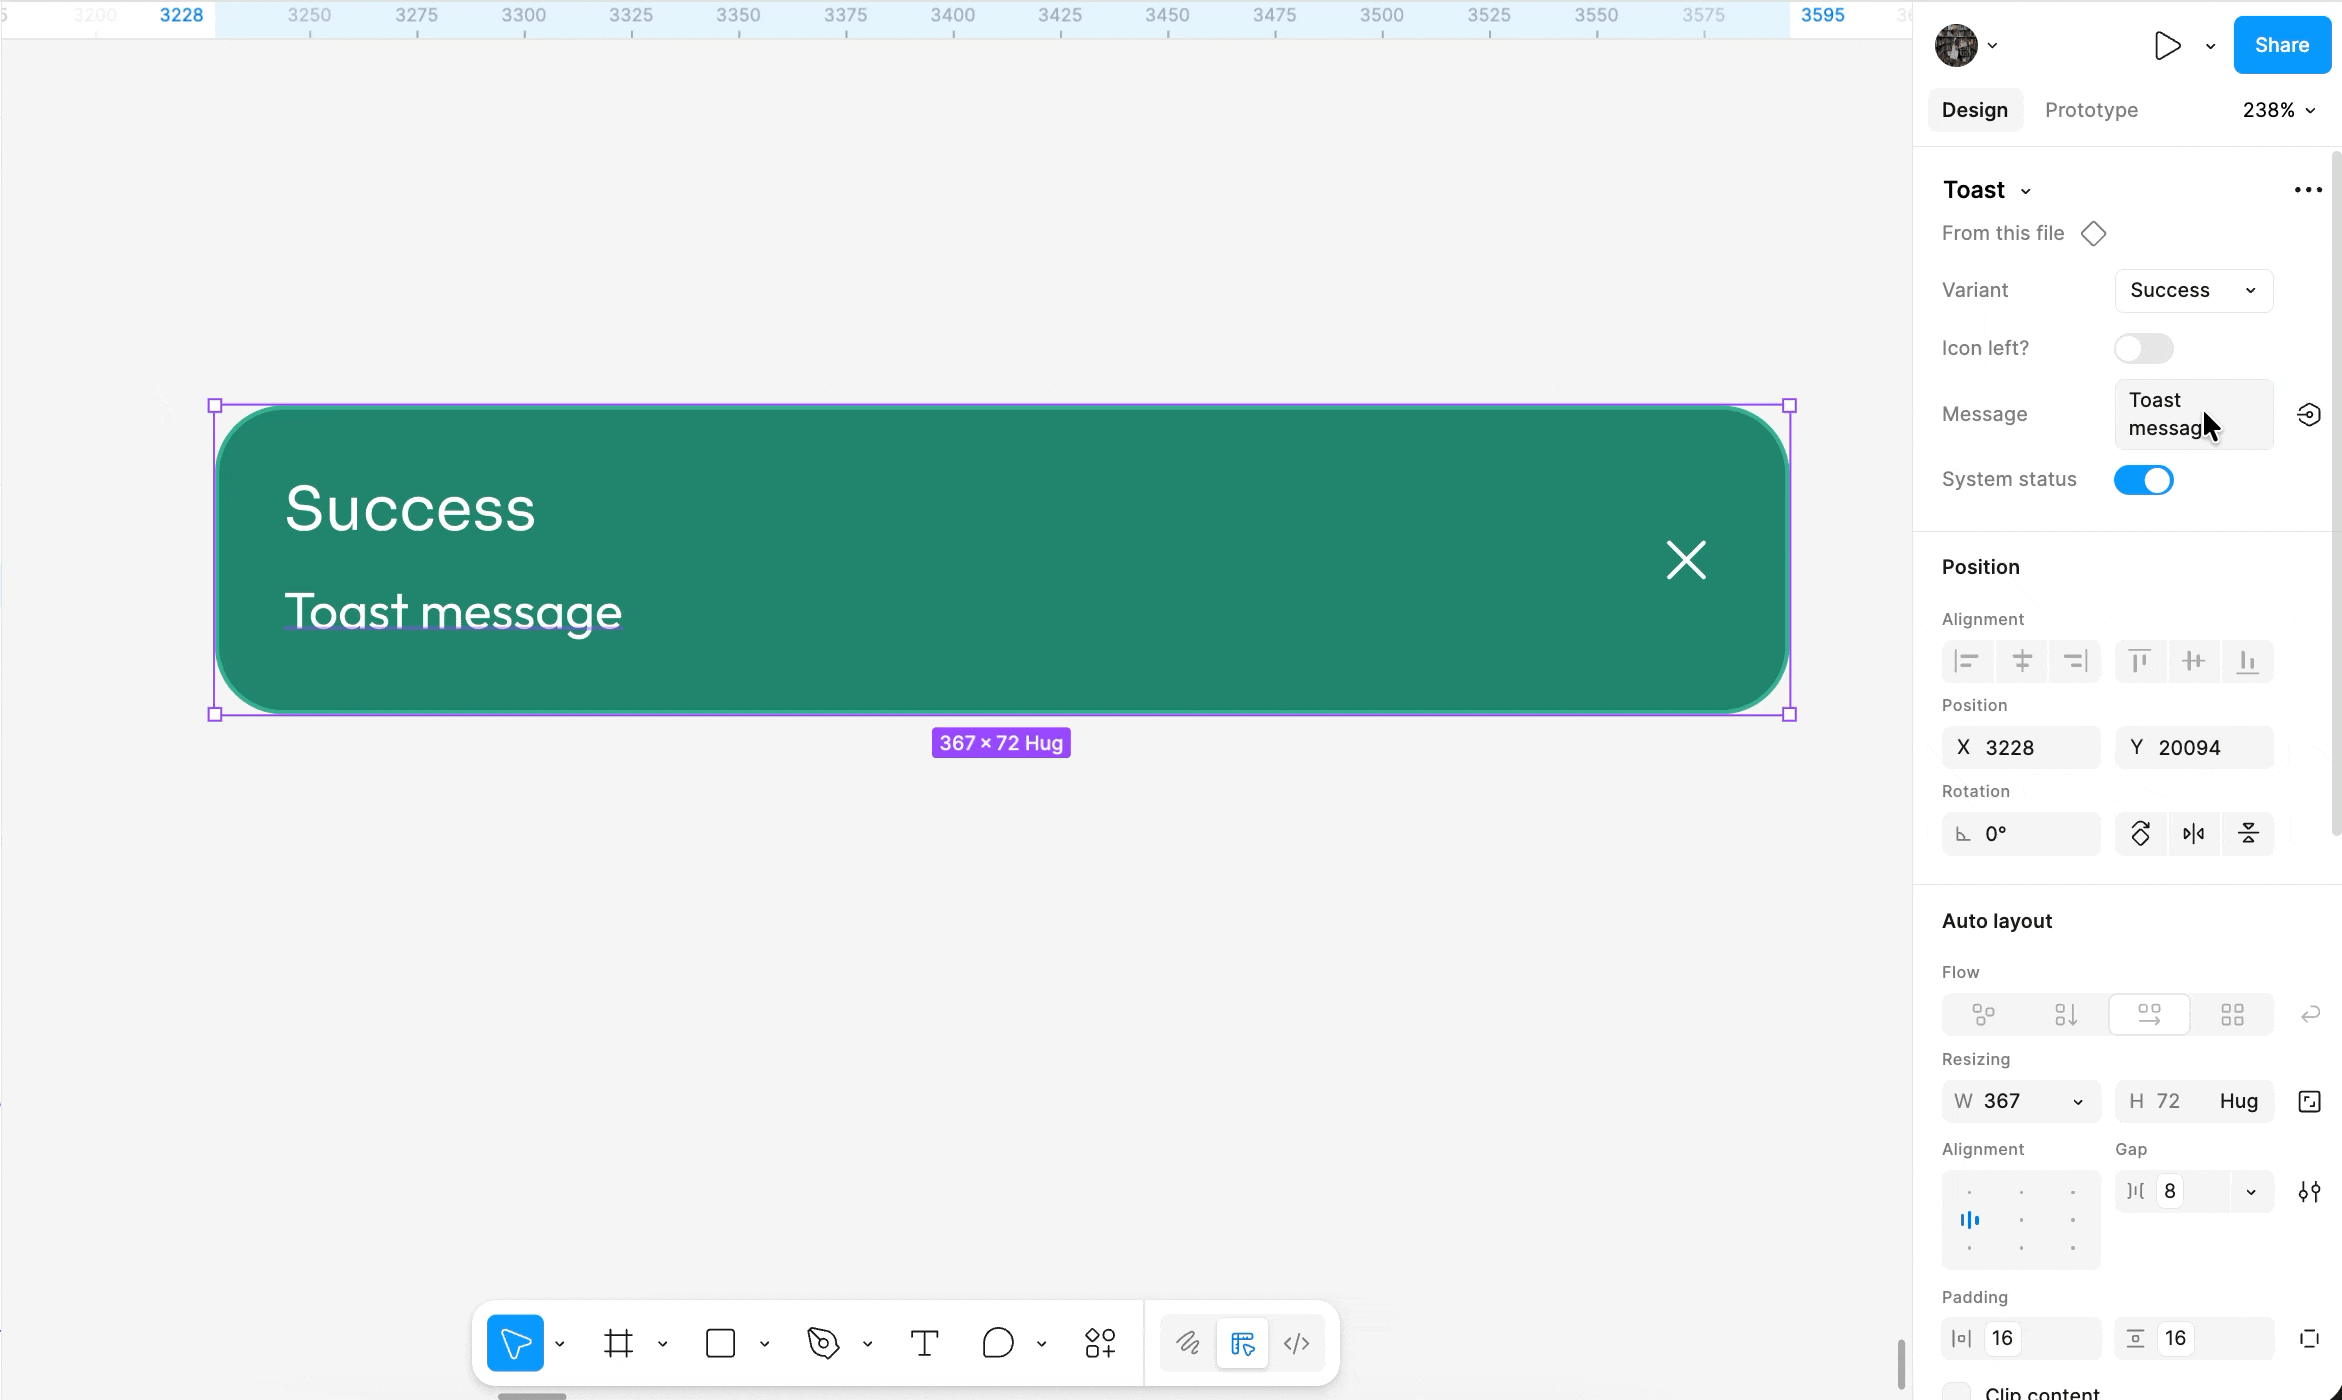Toggle the Icon left? switch
Image resolution: width=2342 pixels, height=1400 pixels.
[x=2143, y=348]
